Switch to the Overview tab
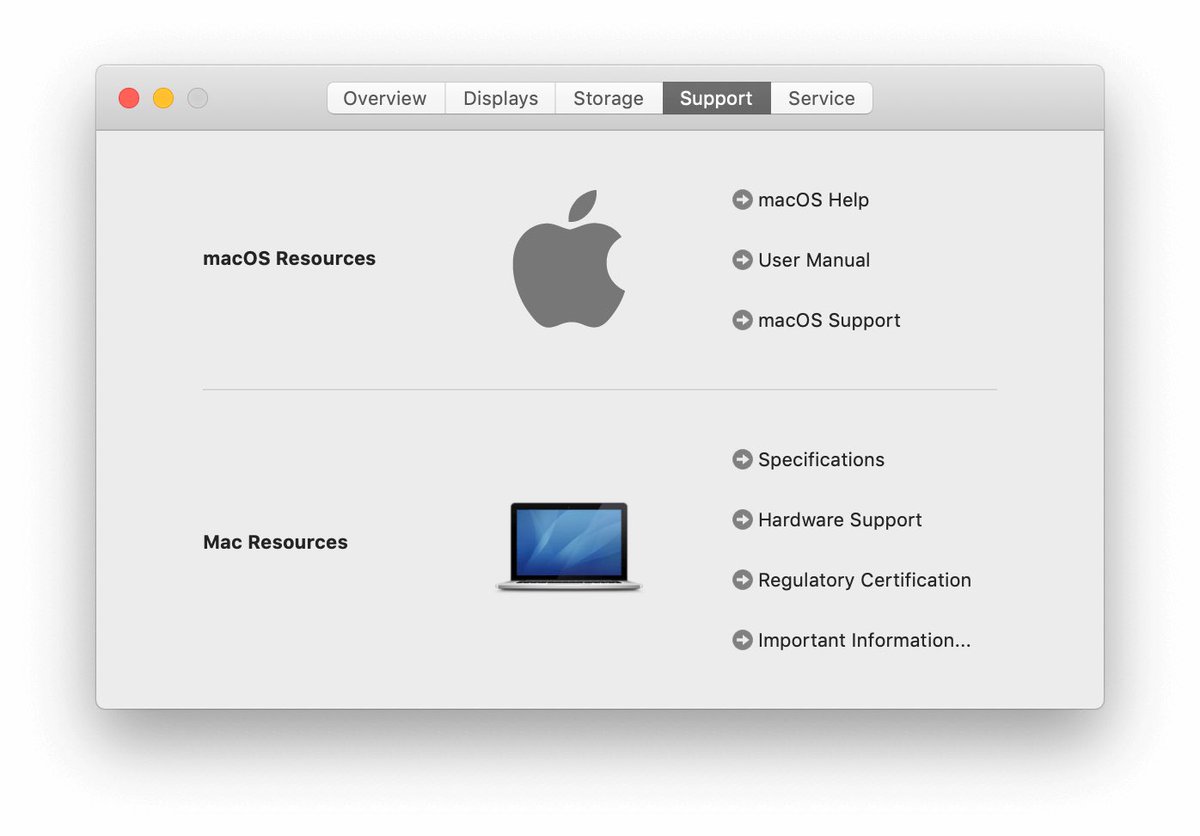Image resolution: width=1200 pixels, height=836 pixels. tap(385, 98)
